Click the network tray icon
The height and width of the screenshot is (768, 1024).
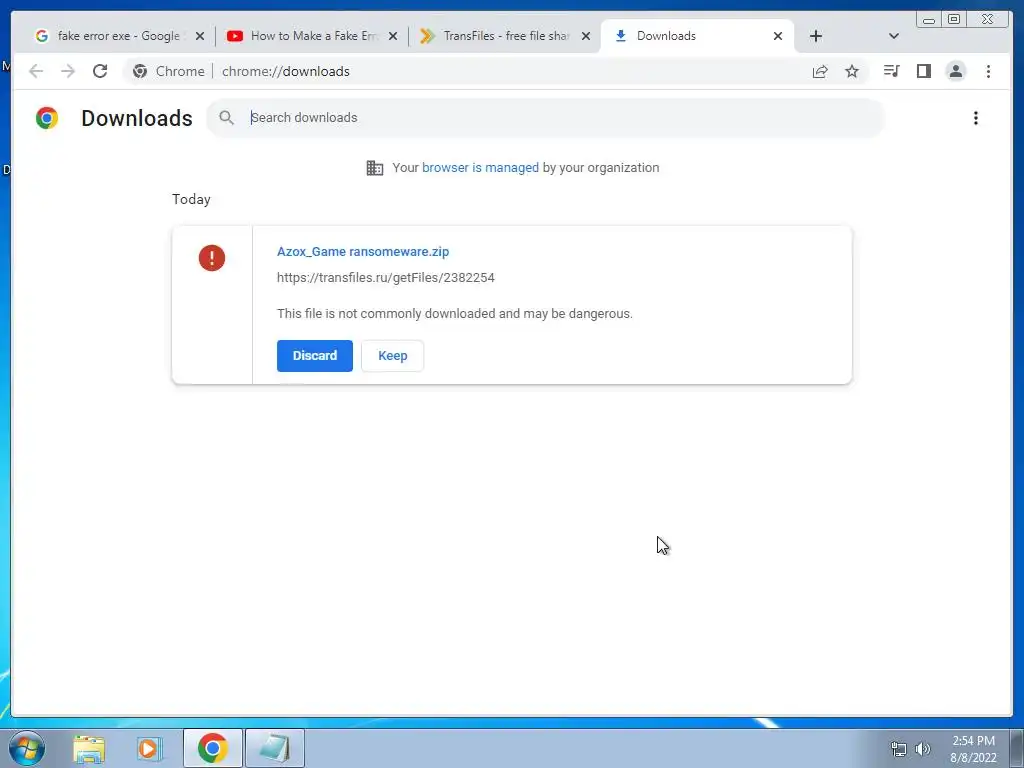899,749
